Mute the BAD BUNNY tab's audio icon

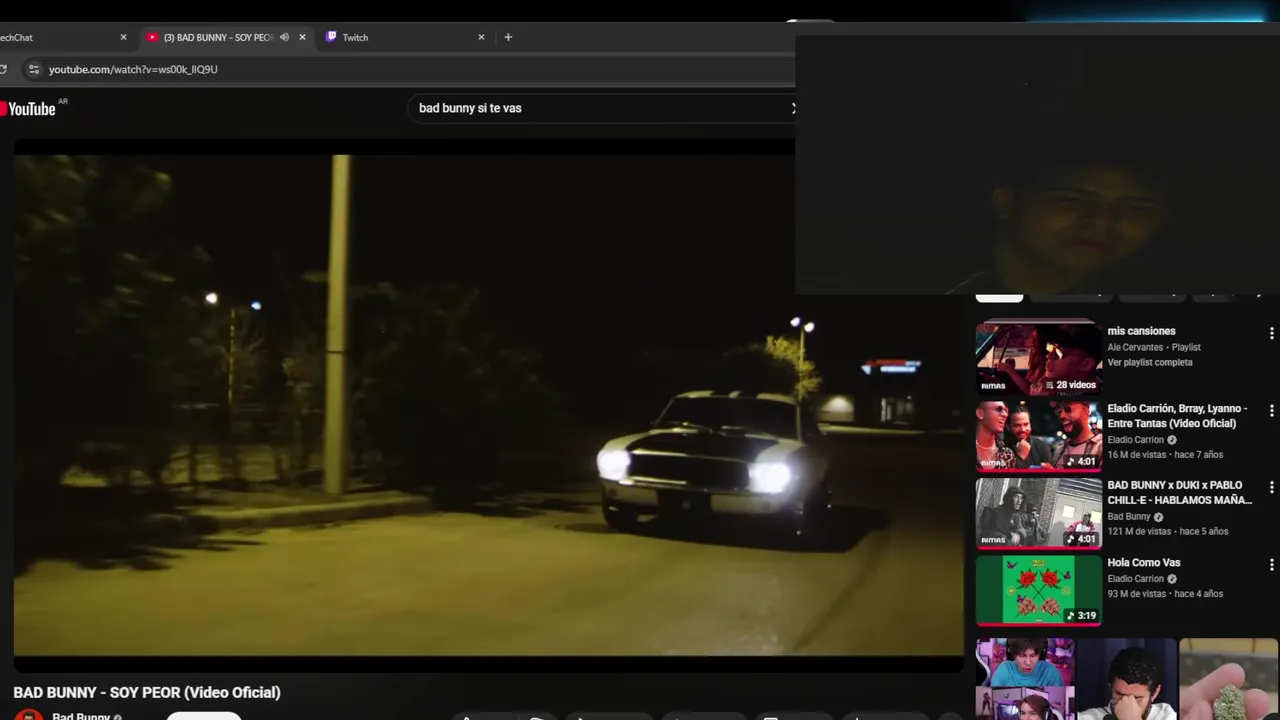coord(284,37)
